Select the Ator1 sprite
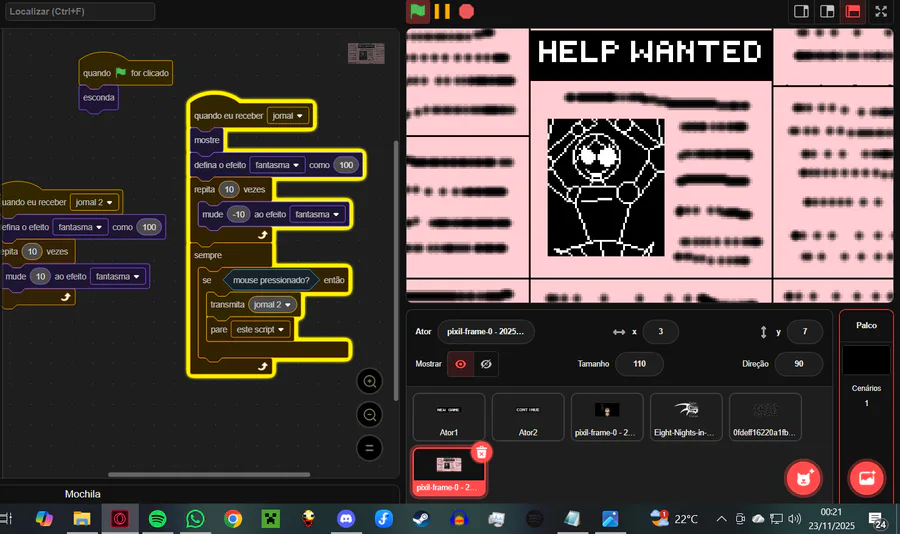This screenshot has height=534, width=900. pyautogui.click(x=449, y=417)
